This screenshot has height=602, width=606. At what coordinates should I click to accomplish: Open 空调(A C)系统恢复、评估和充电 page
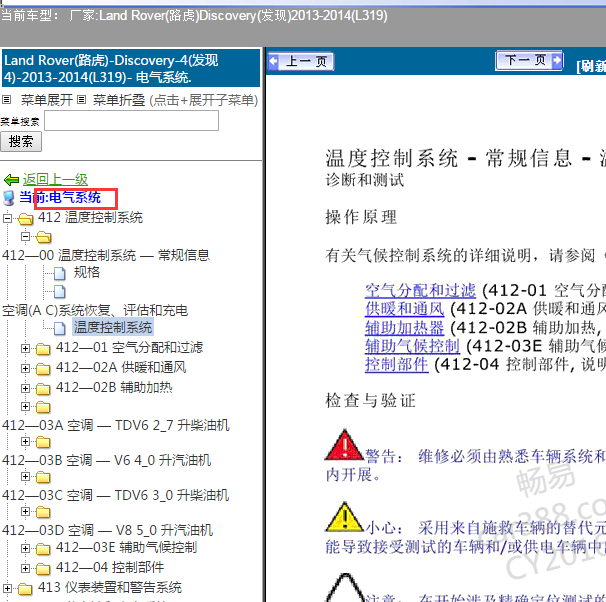(x=95, y=310)
